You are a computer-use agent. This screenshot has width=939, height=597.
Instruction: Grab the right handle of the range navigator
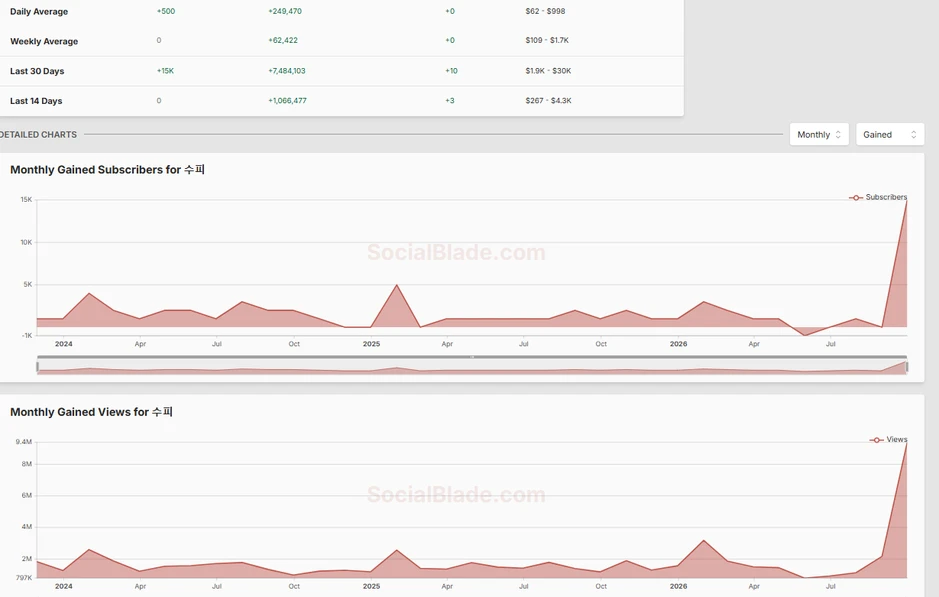coord(907,366)
